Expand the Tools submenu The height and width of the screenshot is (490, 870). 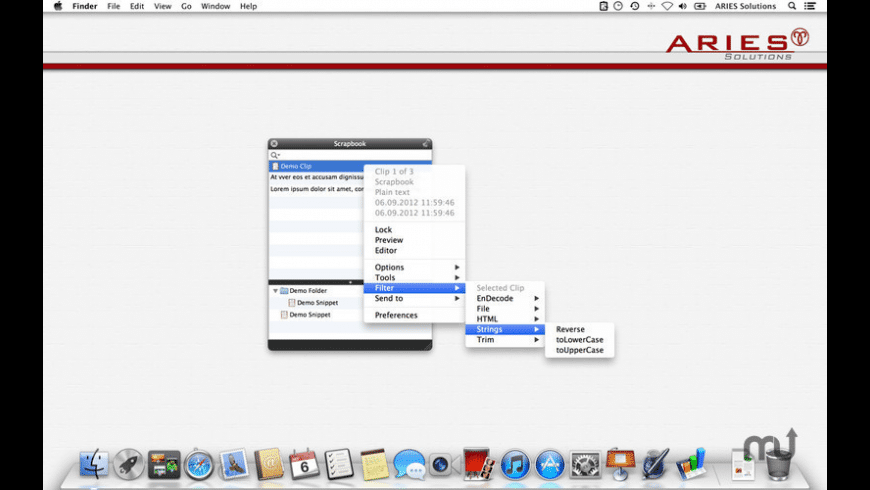414,277
